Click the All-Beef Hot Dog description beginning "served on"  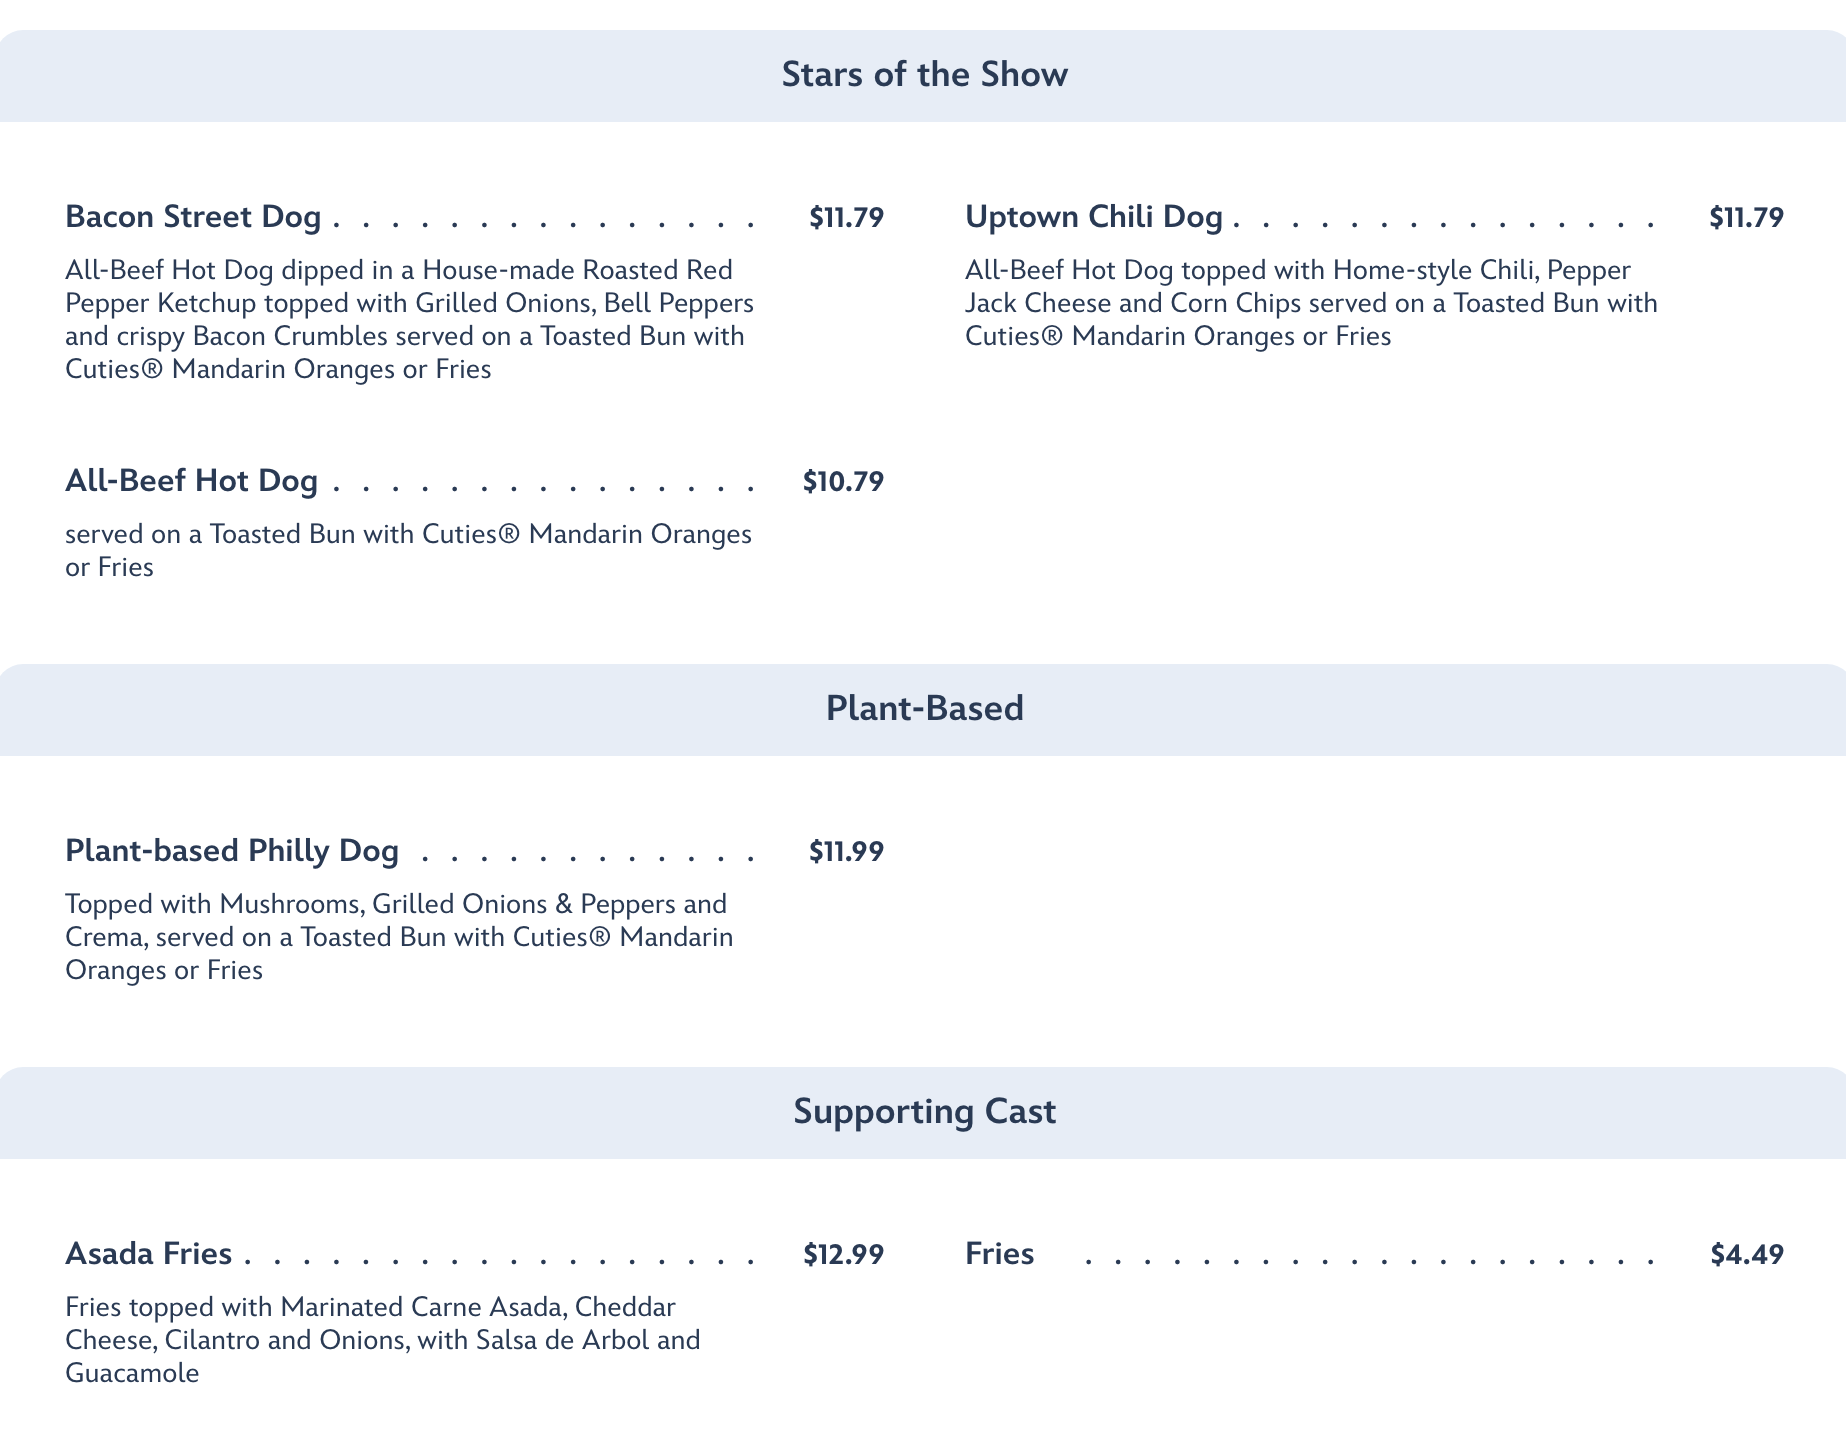click(x=408, y=550)
